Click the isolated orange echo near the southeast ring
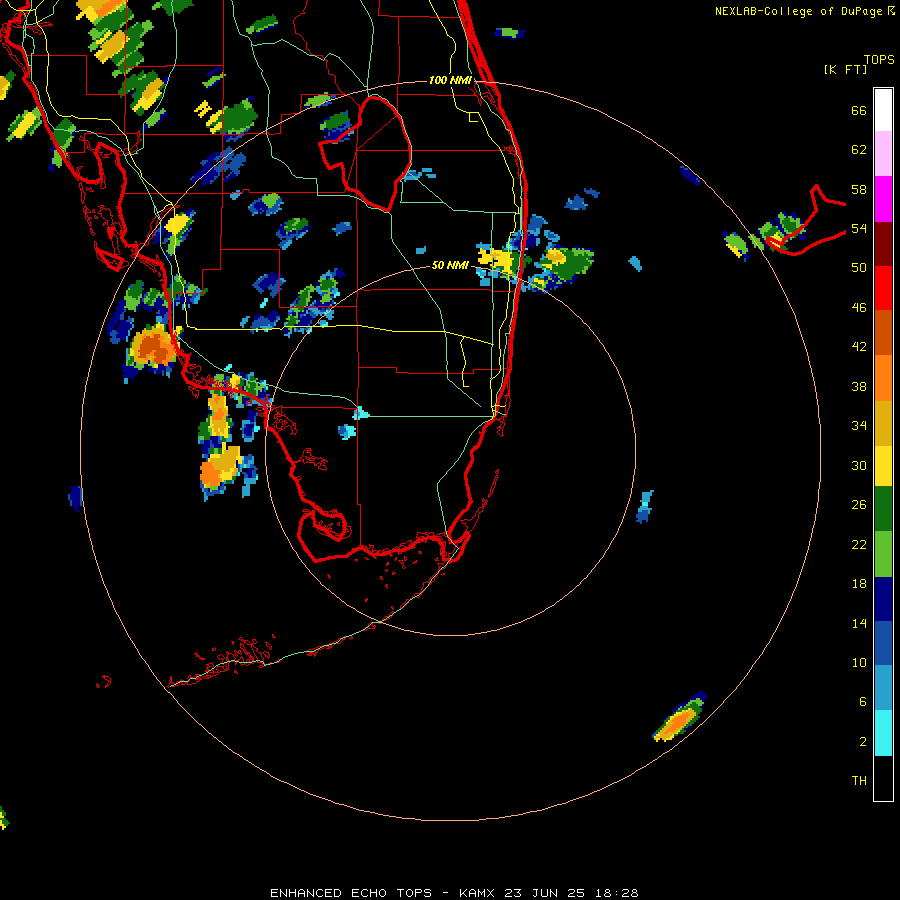 (679, 718)
